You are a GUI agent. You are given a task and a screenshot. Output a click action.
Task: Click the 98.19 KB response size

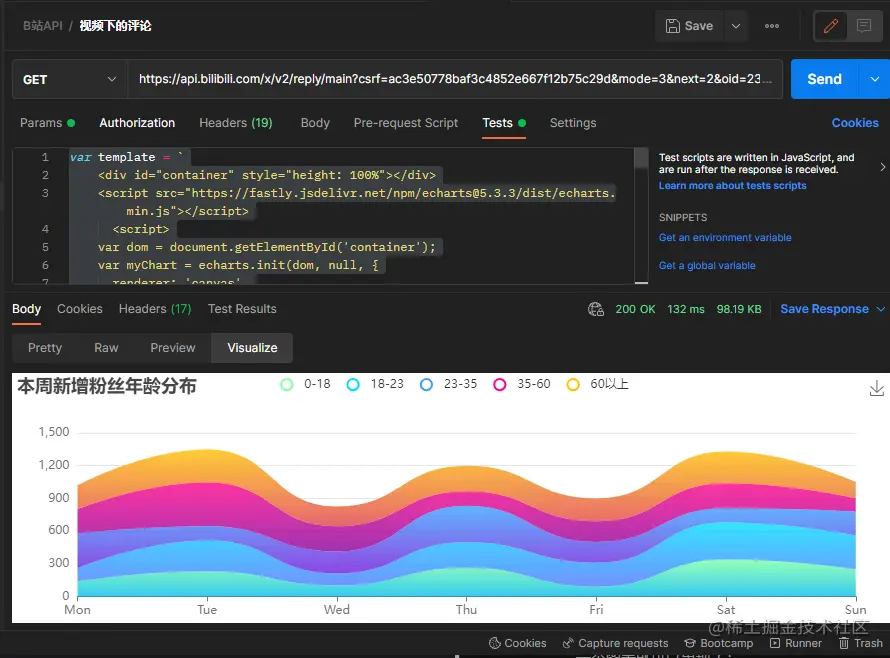click(738, 309)
